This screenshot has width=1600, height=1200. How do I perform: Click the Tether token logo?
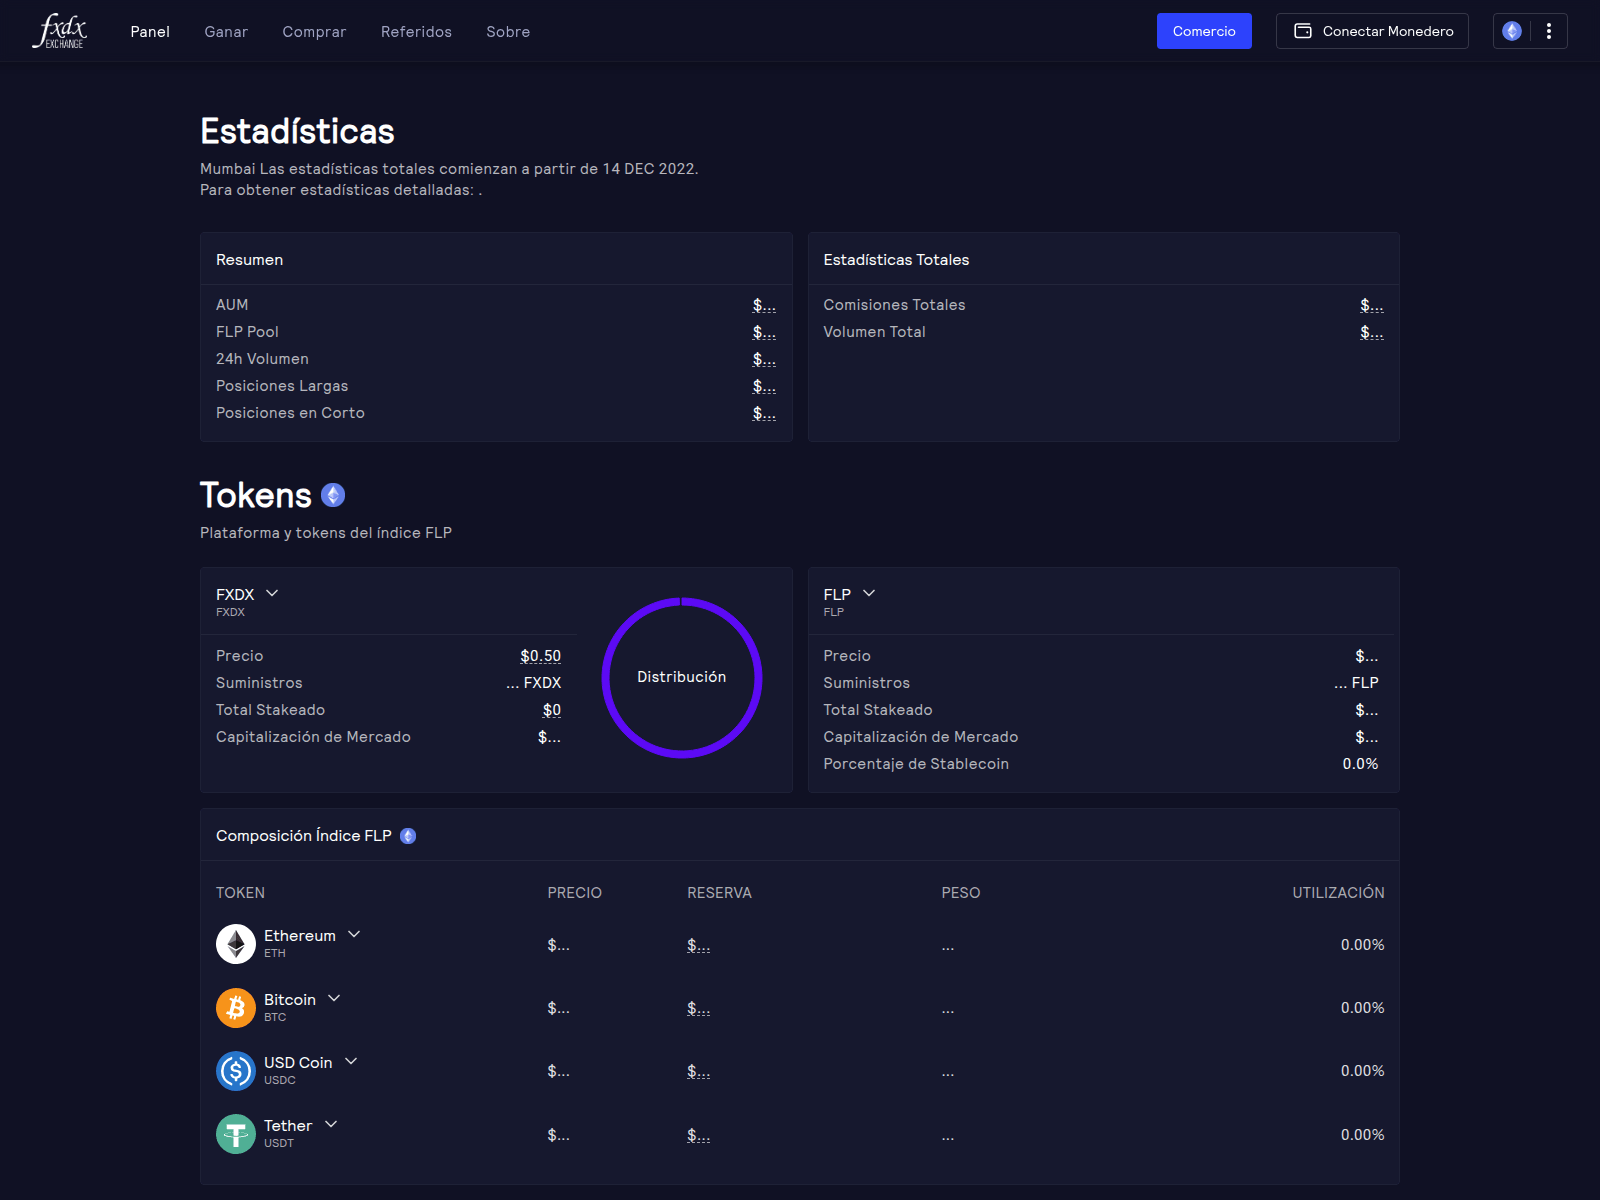click(236, 1134)
